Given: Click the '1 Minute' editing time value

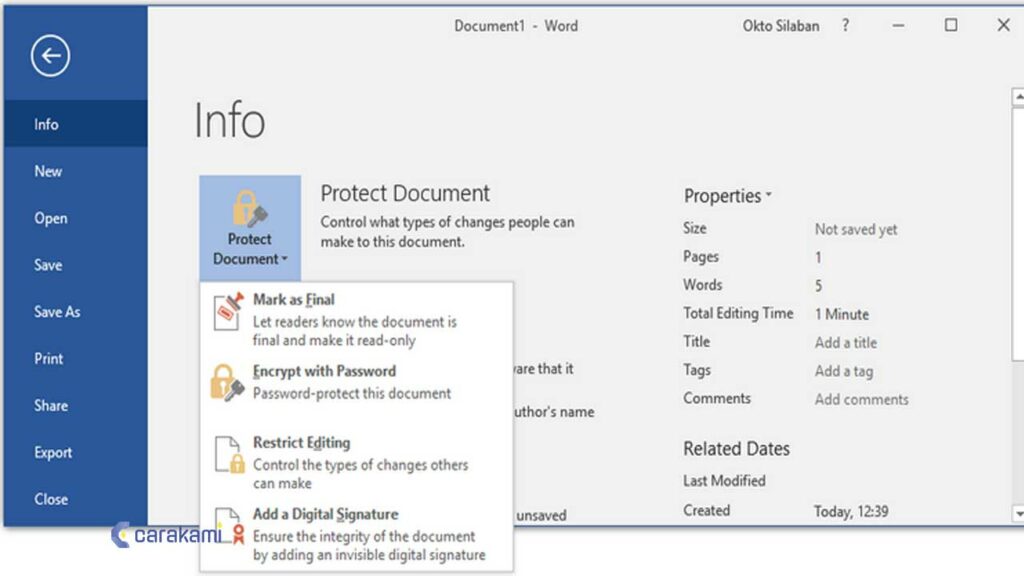Looking at the screenshot, I should (x=842, y=314).
